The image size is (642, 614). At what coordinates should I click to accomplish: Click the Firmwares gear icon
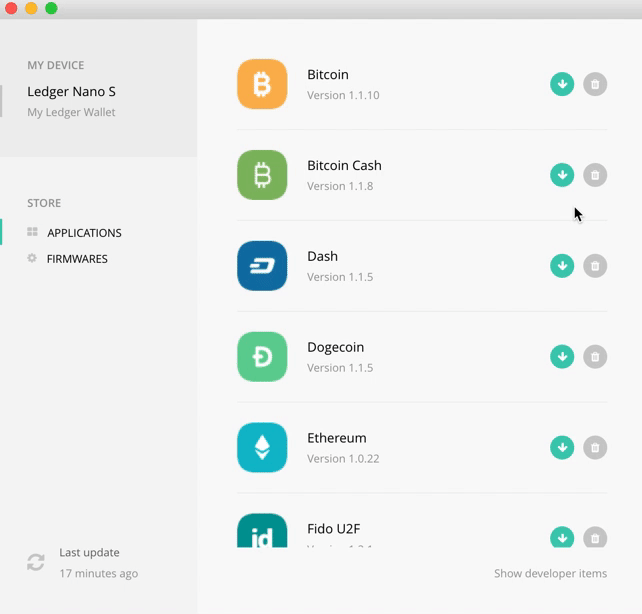[32, 258]
